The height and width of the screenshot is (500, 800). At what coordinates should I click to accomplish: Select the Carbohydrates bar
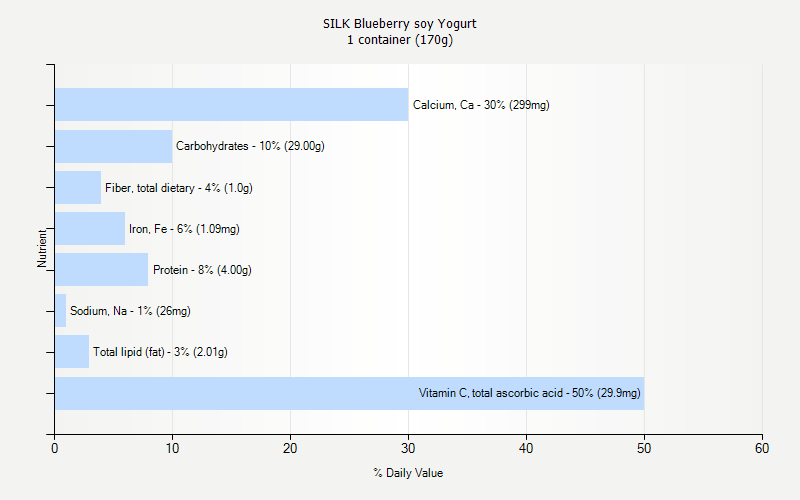click(x=114, y=146)
